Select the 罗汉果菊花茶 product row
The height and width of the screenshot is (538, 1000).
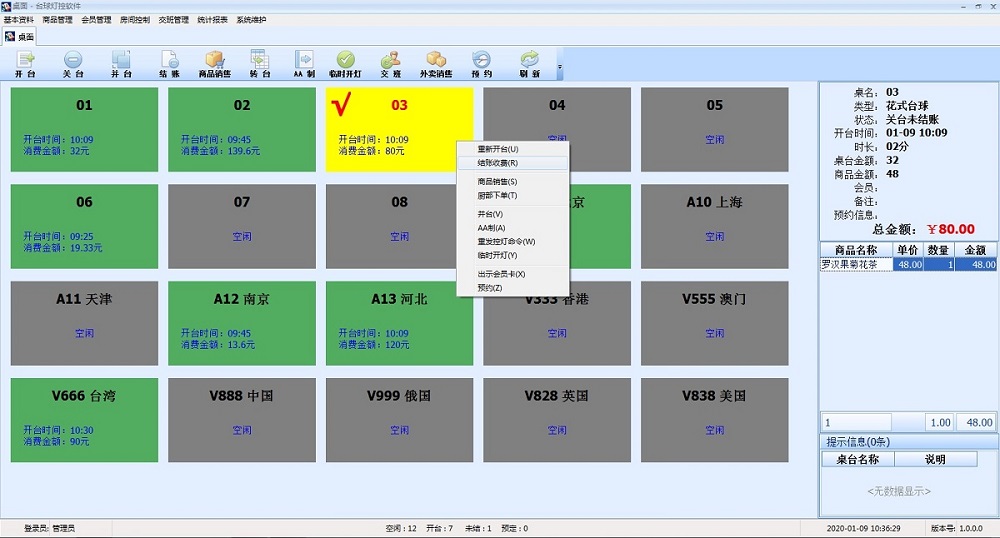click(908, 265)
